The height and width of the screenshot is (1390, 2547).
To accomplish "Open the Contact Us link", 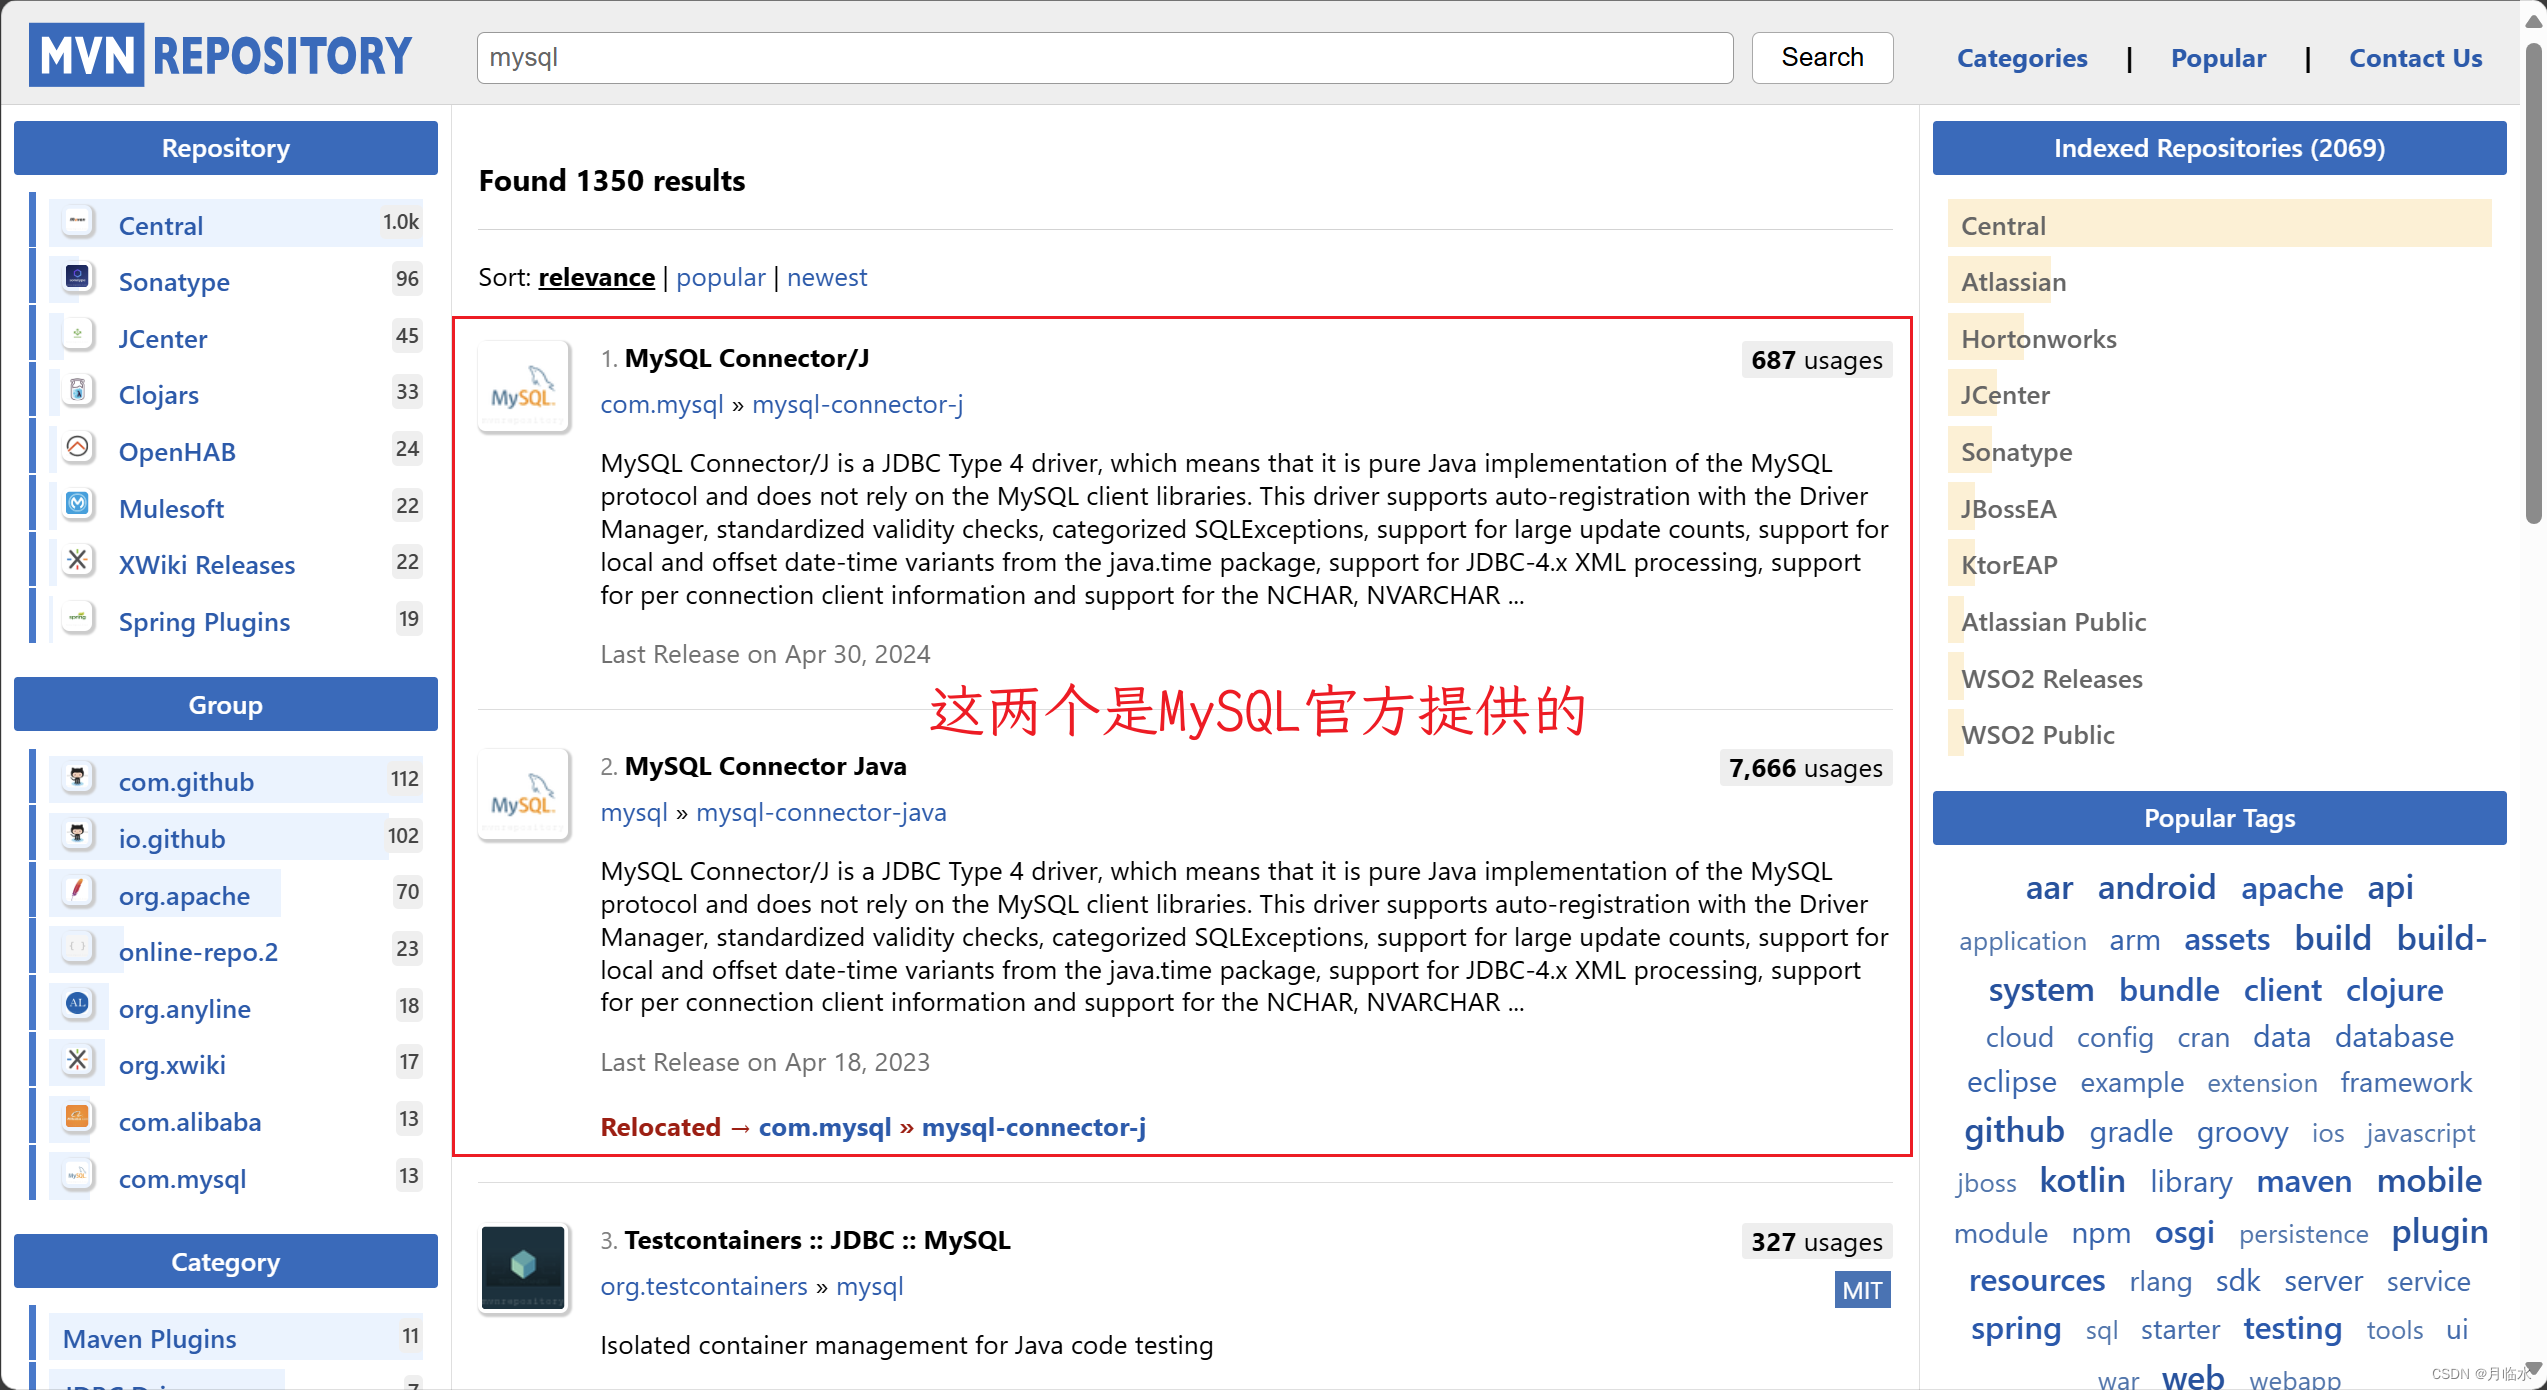I will tap(2416, 58).
